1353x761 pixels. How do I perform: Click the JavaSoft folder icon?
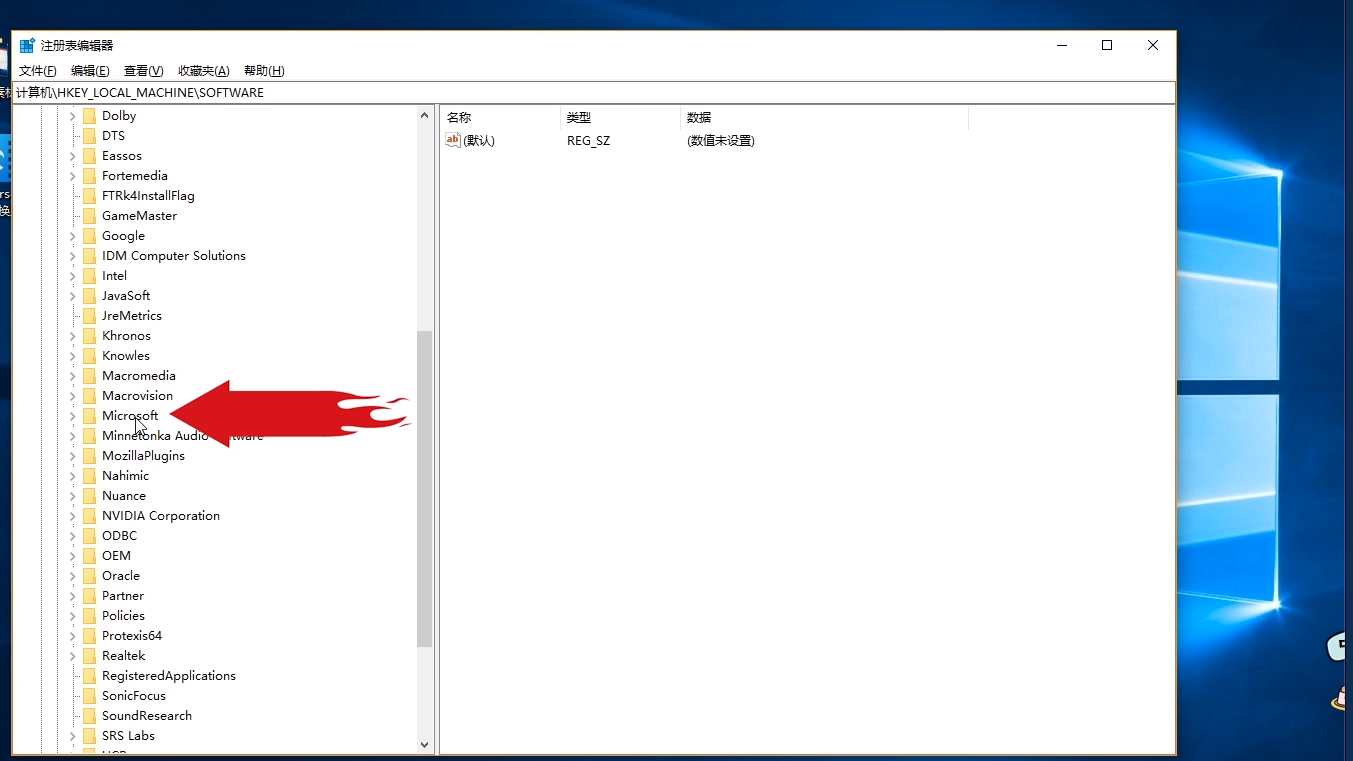coord(89,296)
